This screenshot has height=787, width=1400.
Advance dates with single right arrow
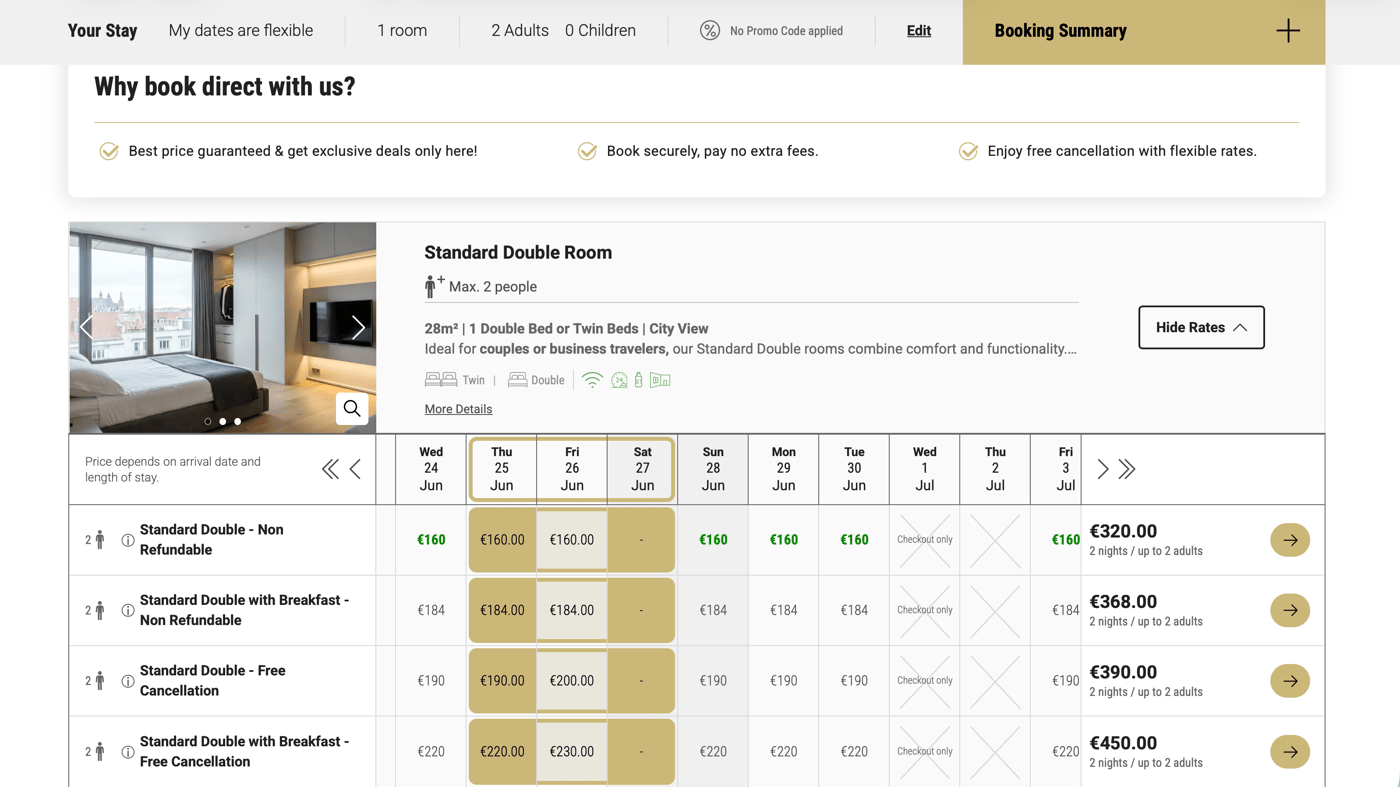click(1103, 469)
